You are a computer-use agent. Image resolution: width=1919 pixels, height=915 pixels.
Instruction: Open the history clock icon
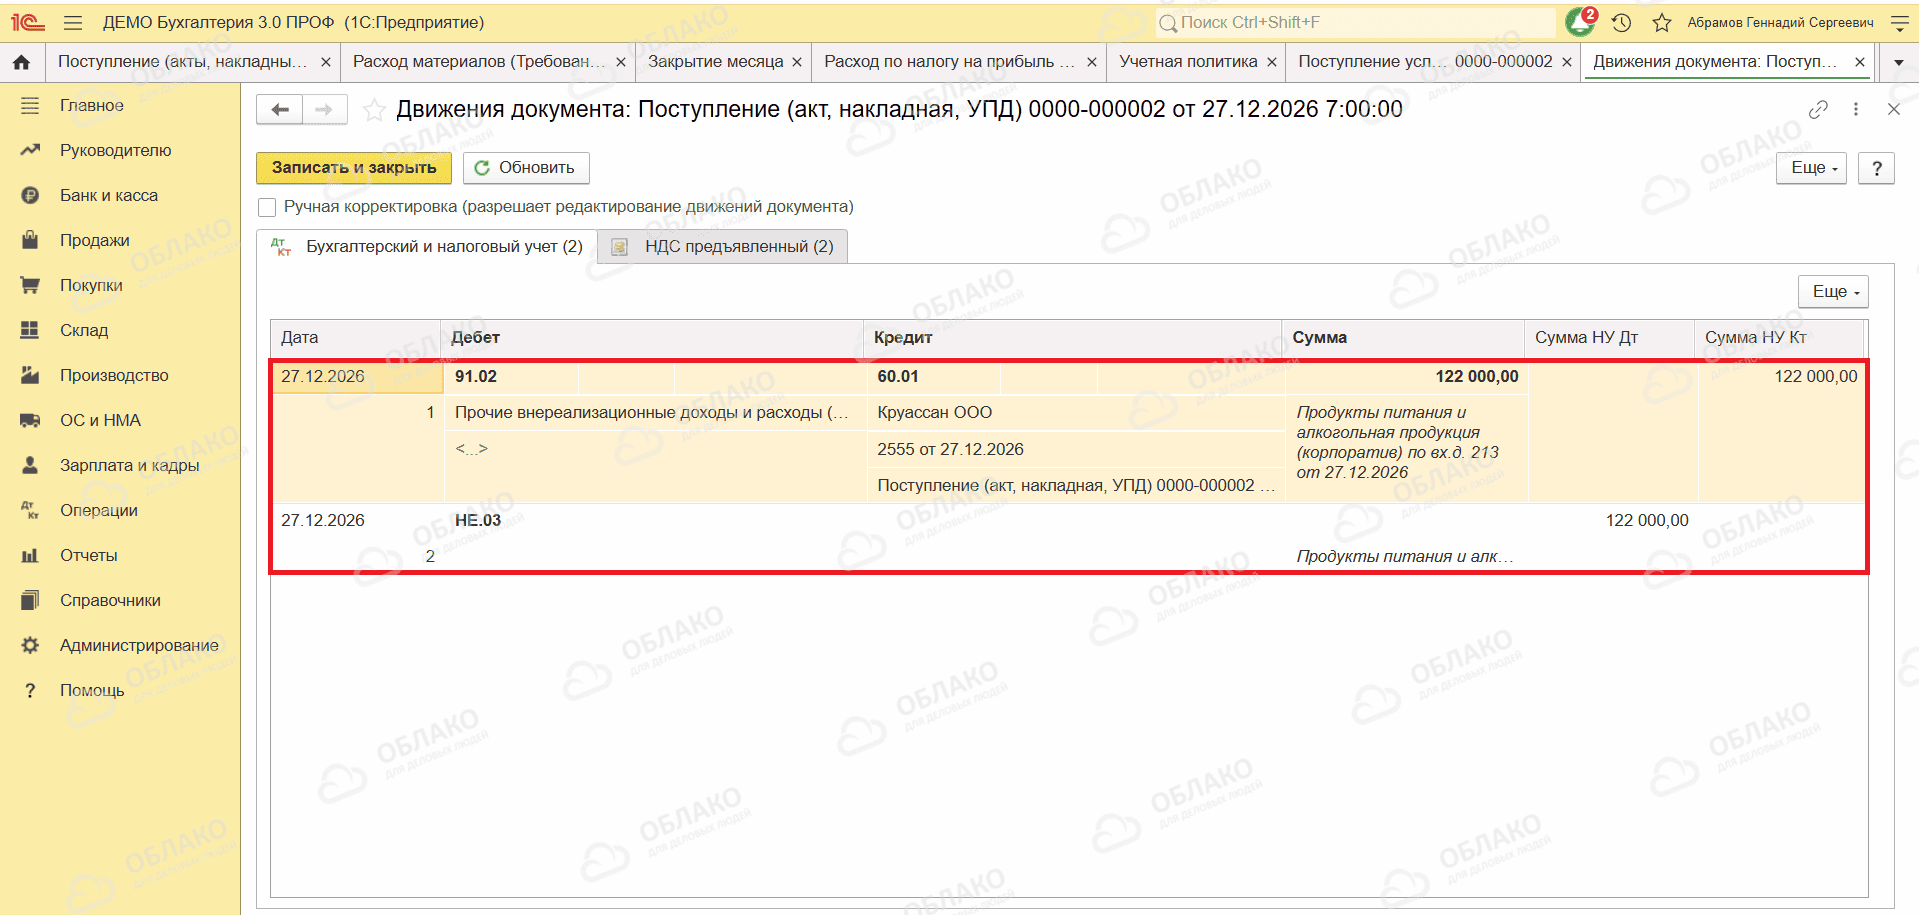(1622, 22)
